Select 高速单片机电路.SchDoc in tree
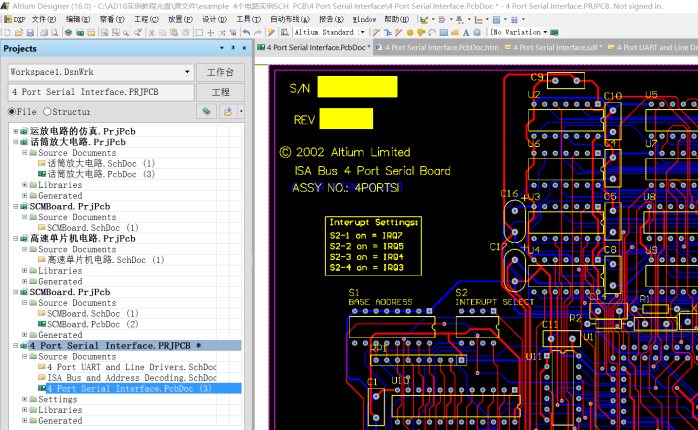The width and height of the screenshot is (698, 430). point(106,260)
